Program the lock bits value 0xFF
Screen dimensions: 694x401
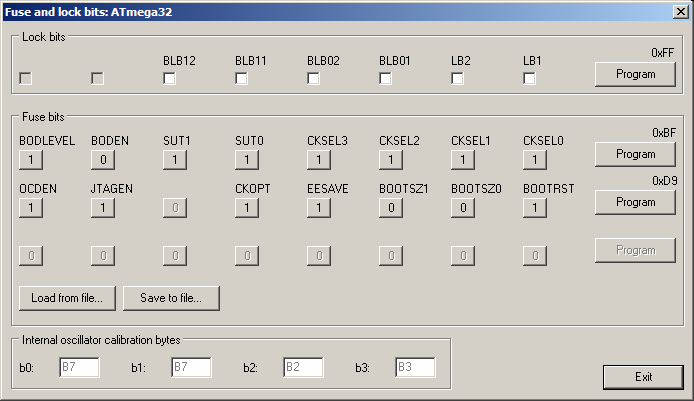pos(636,74)
